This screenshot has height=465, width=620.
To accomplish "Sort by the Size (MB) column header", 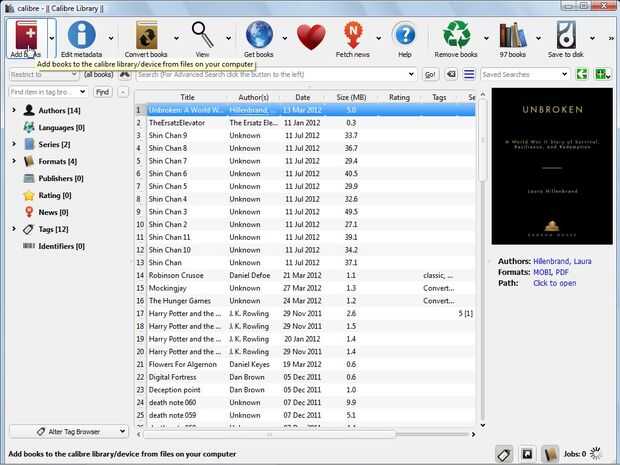I will click(x=351, y=97).
